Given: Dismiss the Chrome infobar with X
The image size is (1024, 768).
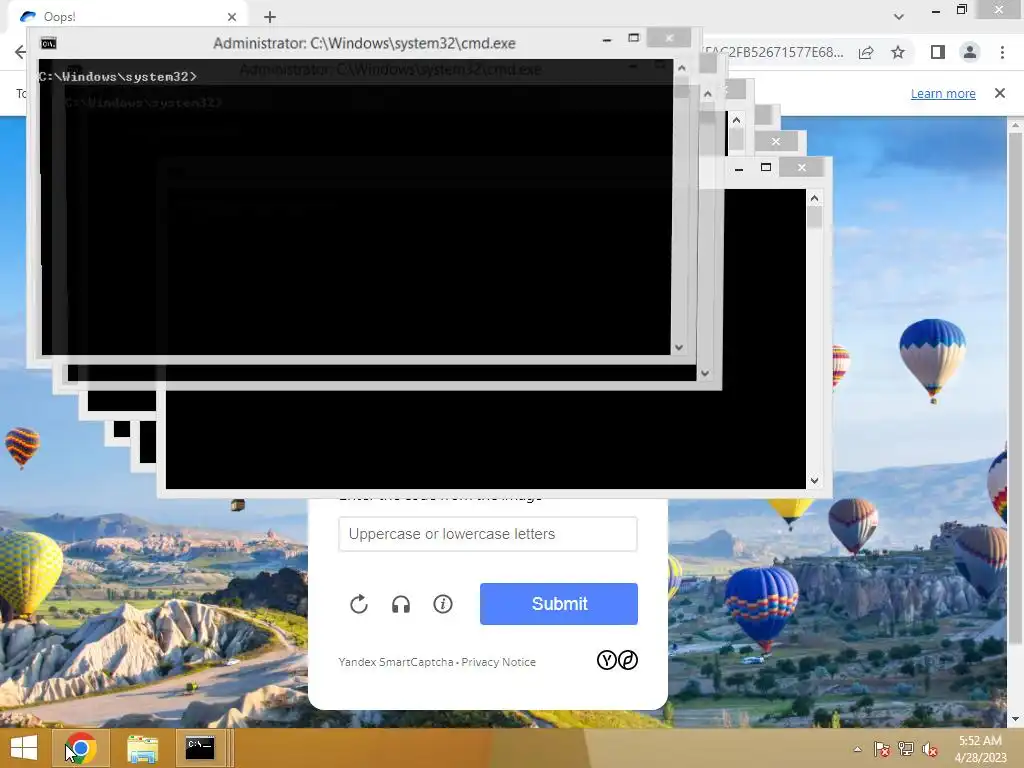Looking at the screenshot, I should (x=999, y=93).
